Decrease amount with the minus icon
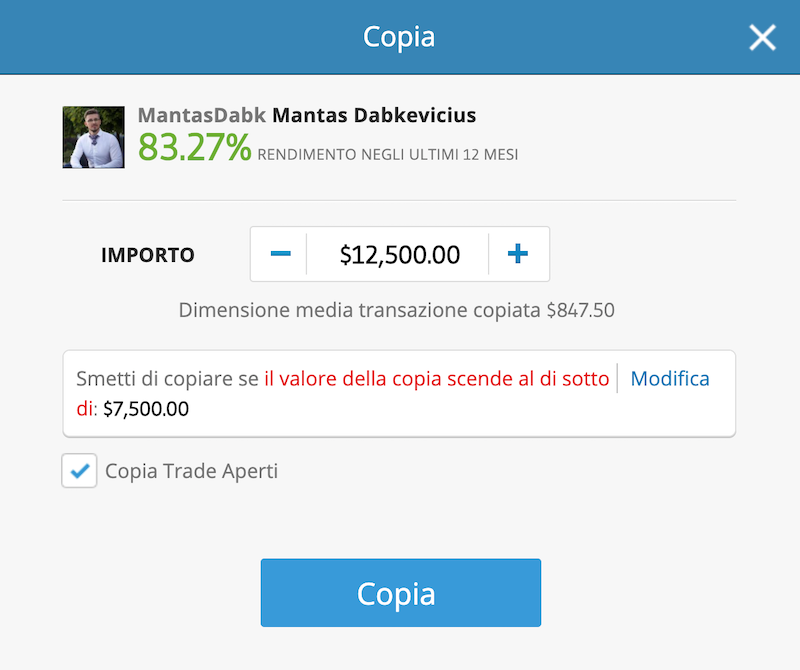 (x=280, y=254)
